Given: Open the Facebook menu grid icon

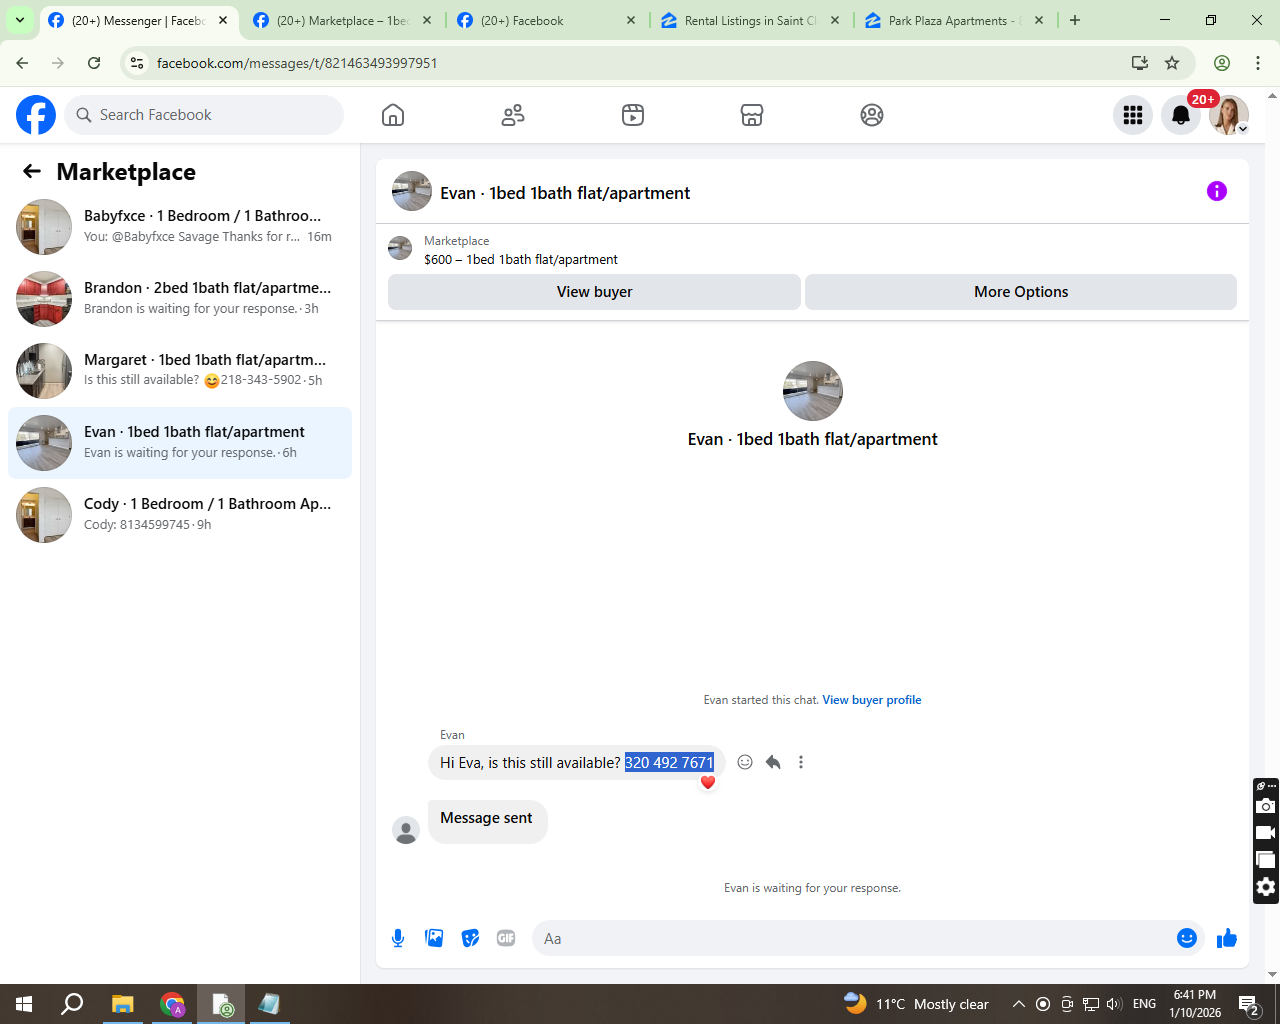Looking at the screenshot, I should [x=1133, y=115].
